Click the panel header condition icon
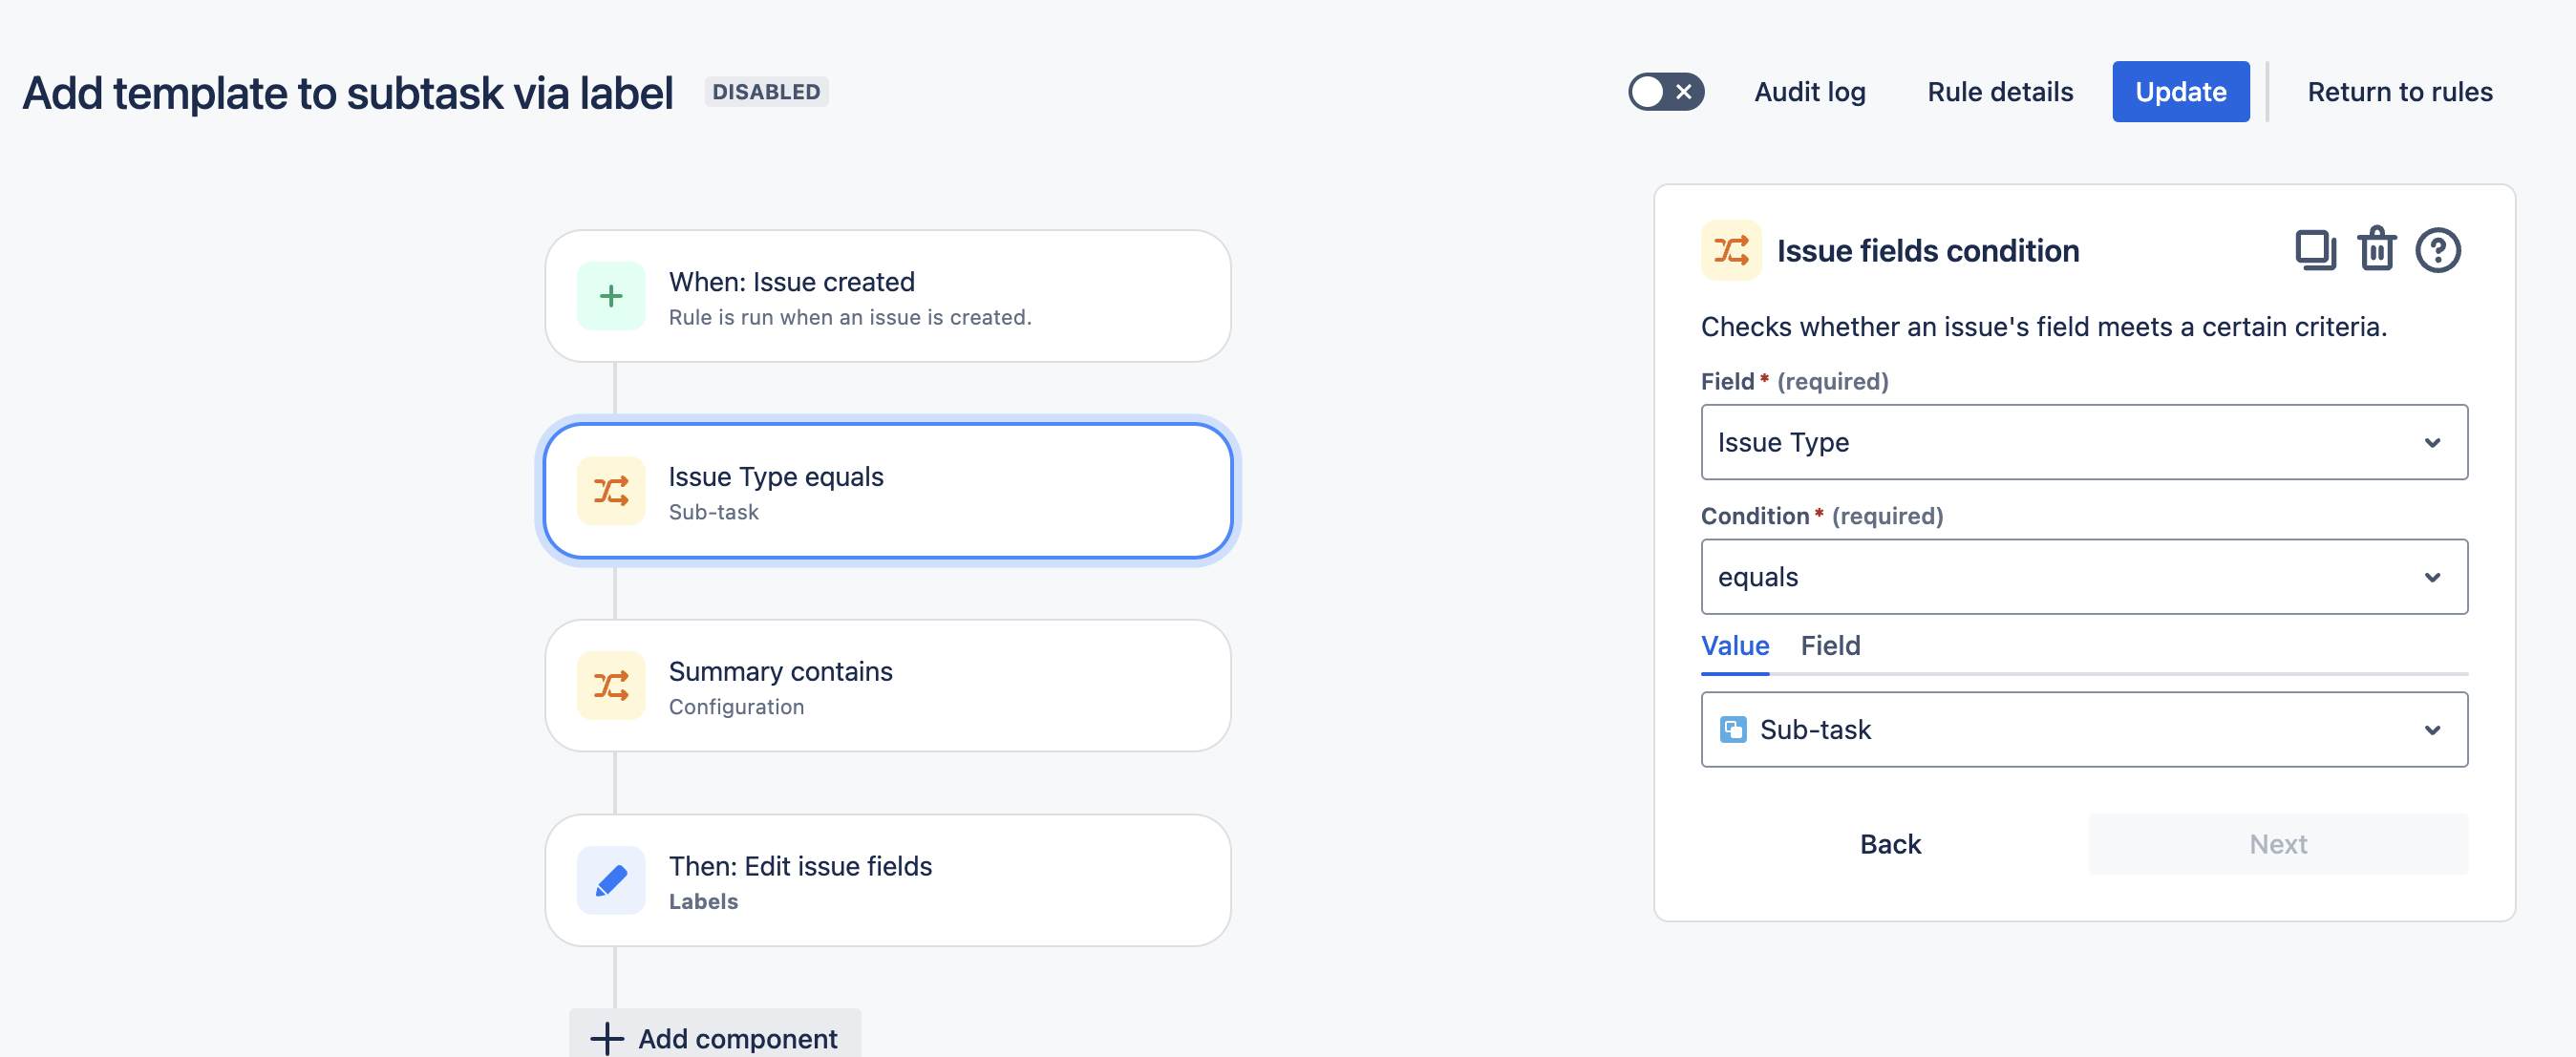2576x1057 pixels. [x=1731, y=250]
